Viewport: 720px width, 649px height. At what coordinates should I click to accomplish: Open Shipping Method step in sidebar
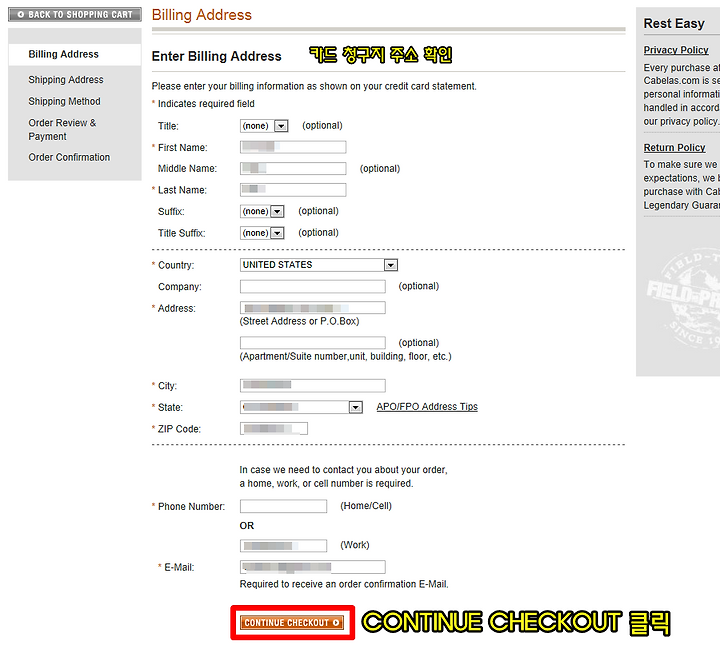[x=64, y=101]
